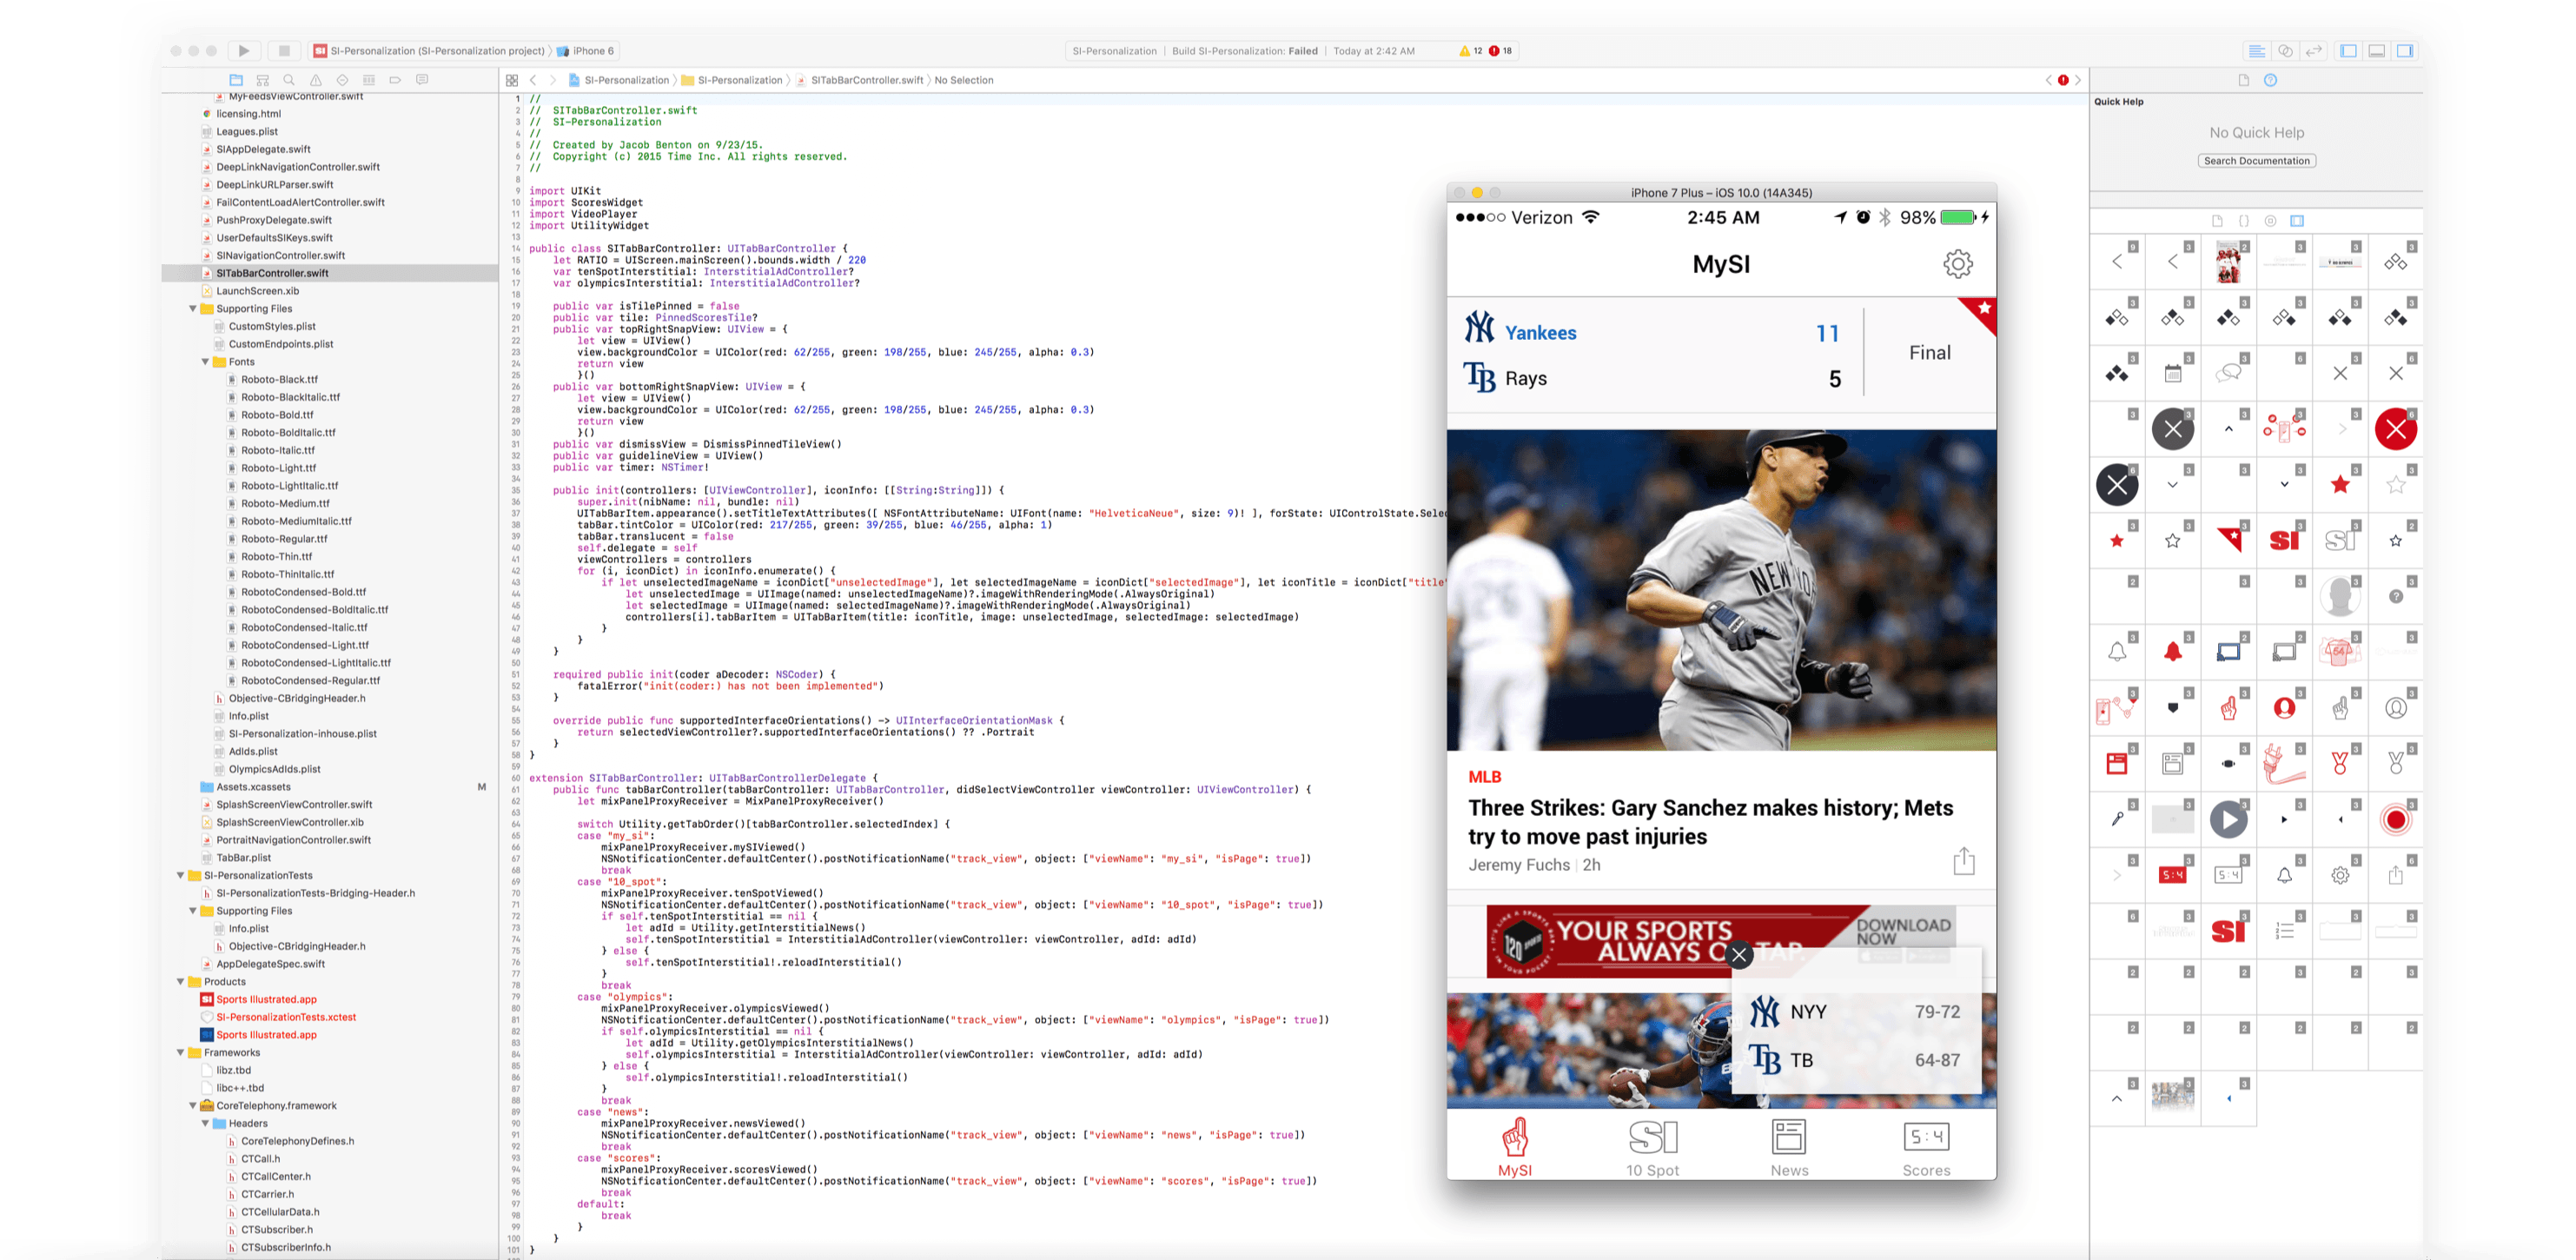Select SIAppDelegate.swift in navigator

pos(263,150)
